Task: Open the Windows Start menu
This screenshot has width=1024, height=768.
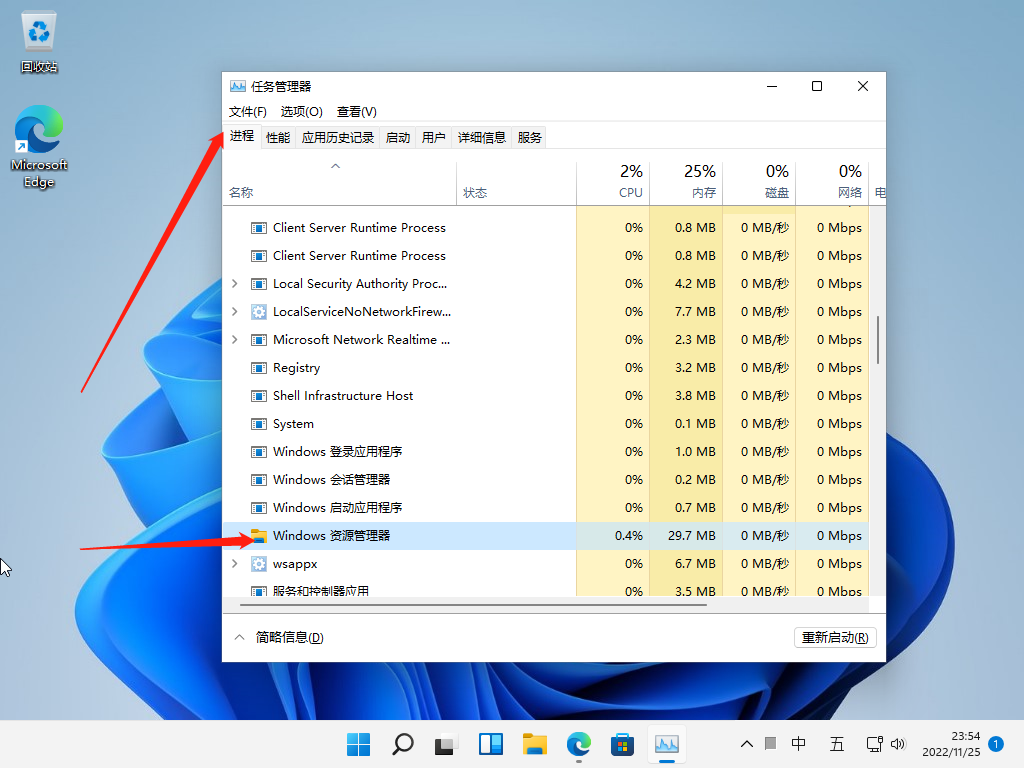Action: tap(359, 744)
